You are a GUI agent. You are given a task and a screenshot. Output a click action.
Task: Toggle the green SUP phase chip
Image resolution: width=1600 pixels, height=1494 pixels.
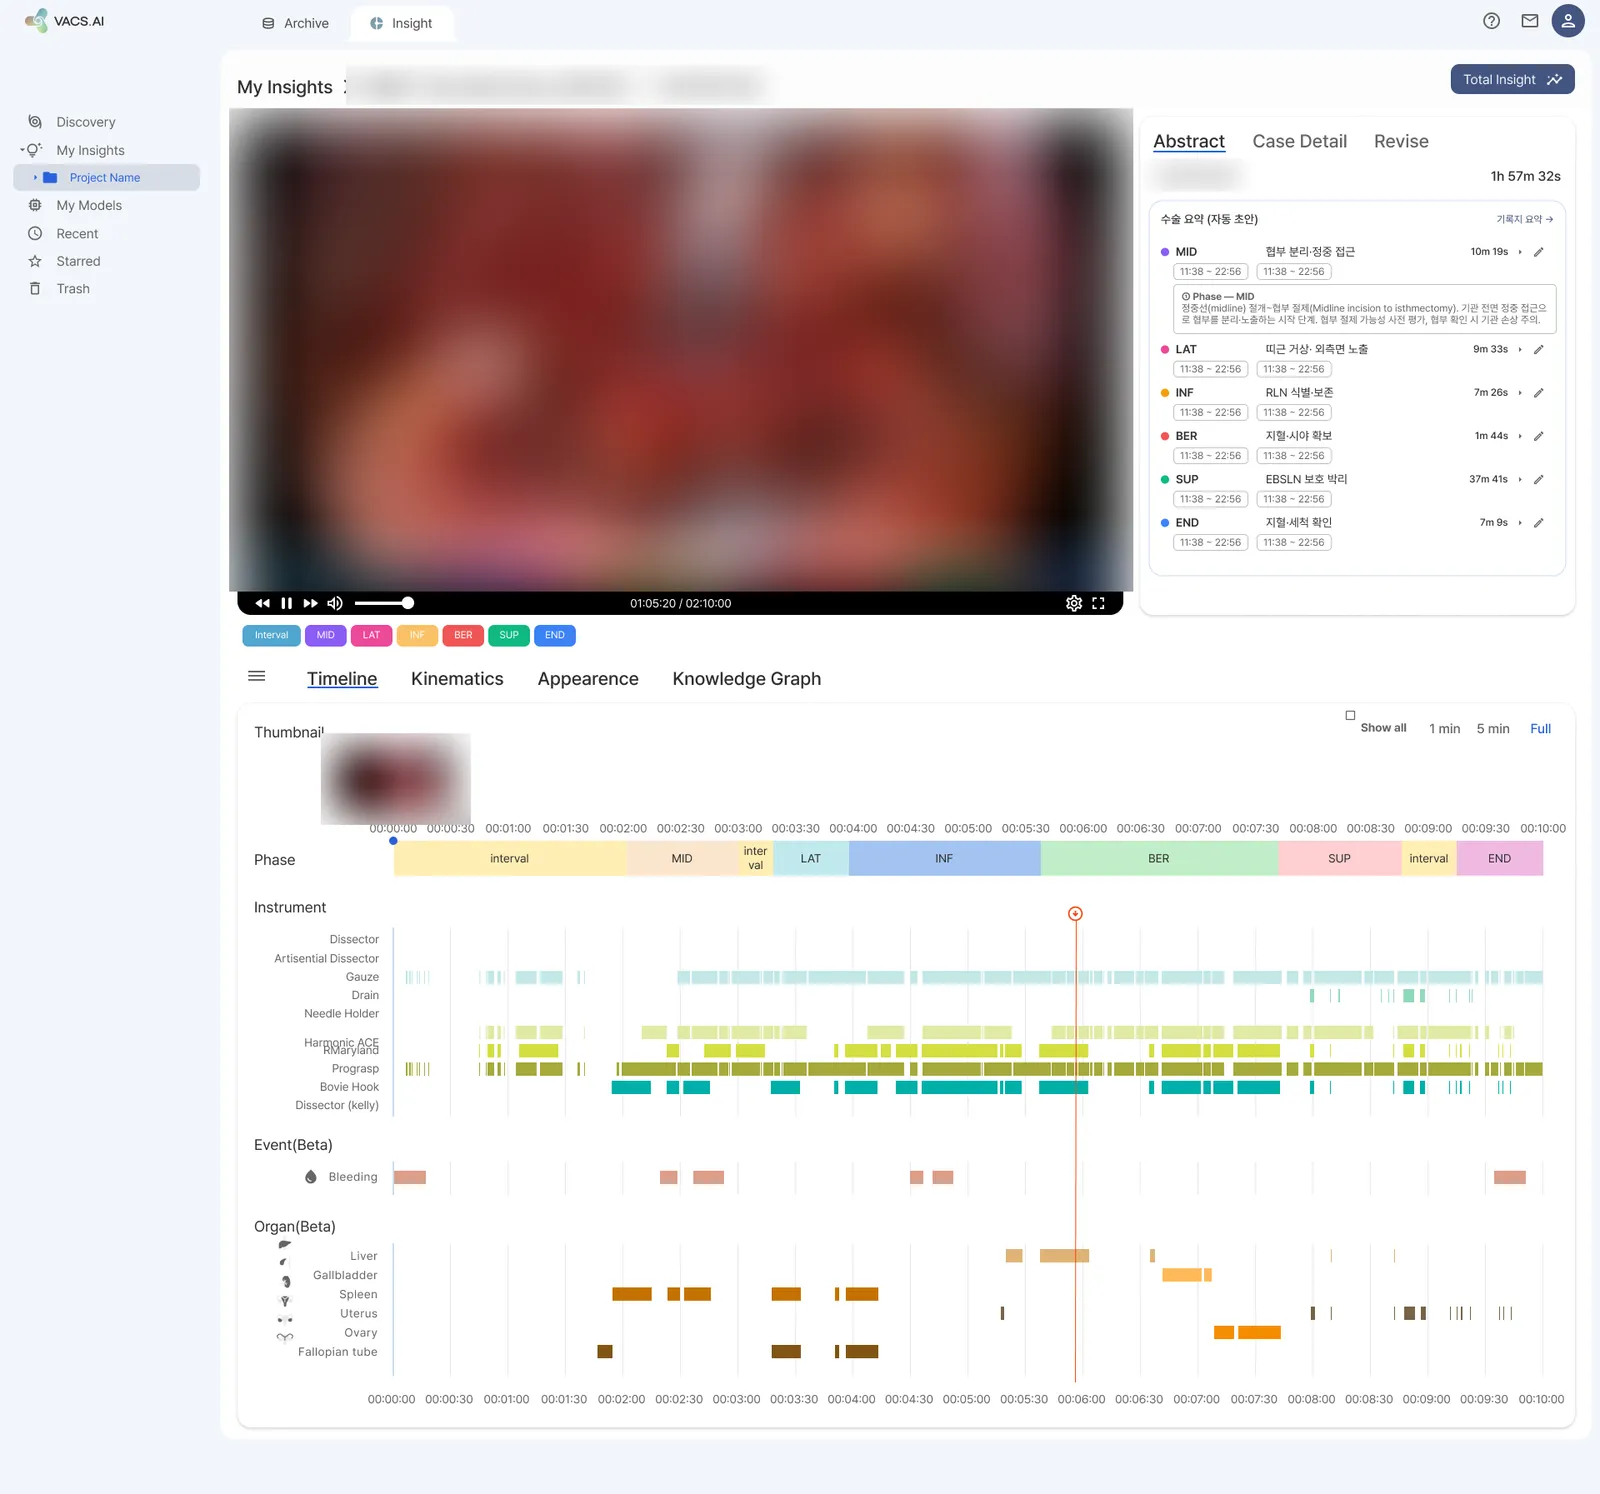pyautogui.click(x=509, y=635)
